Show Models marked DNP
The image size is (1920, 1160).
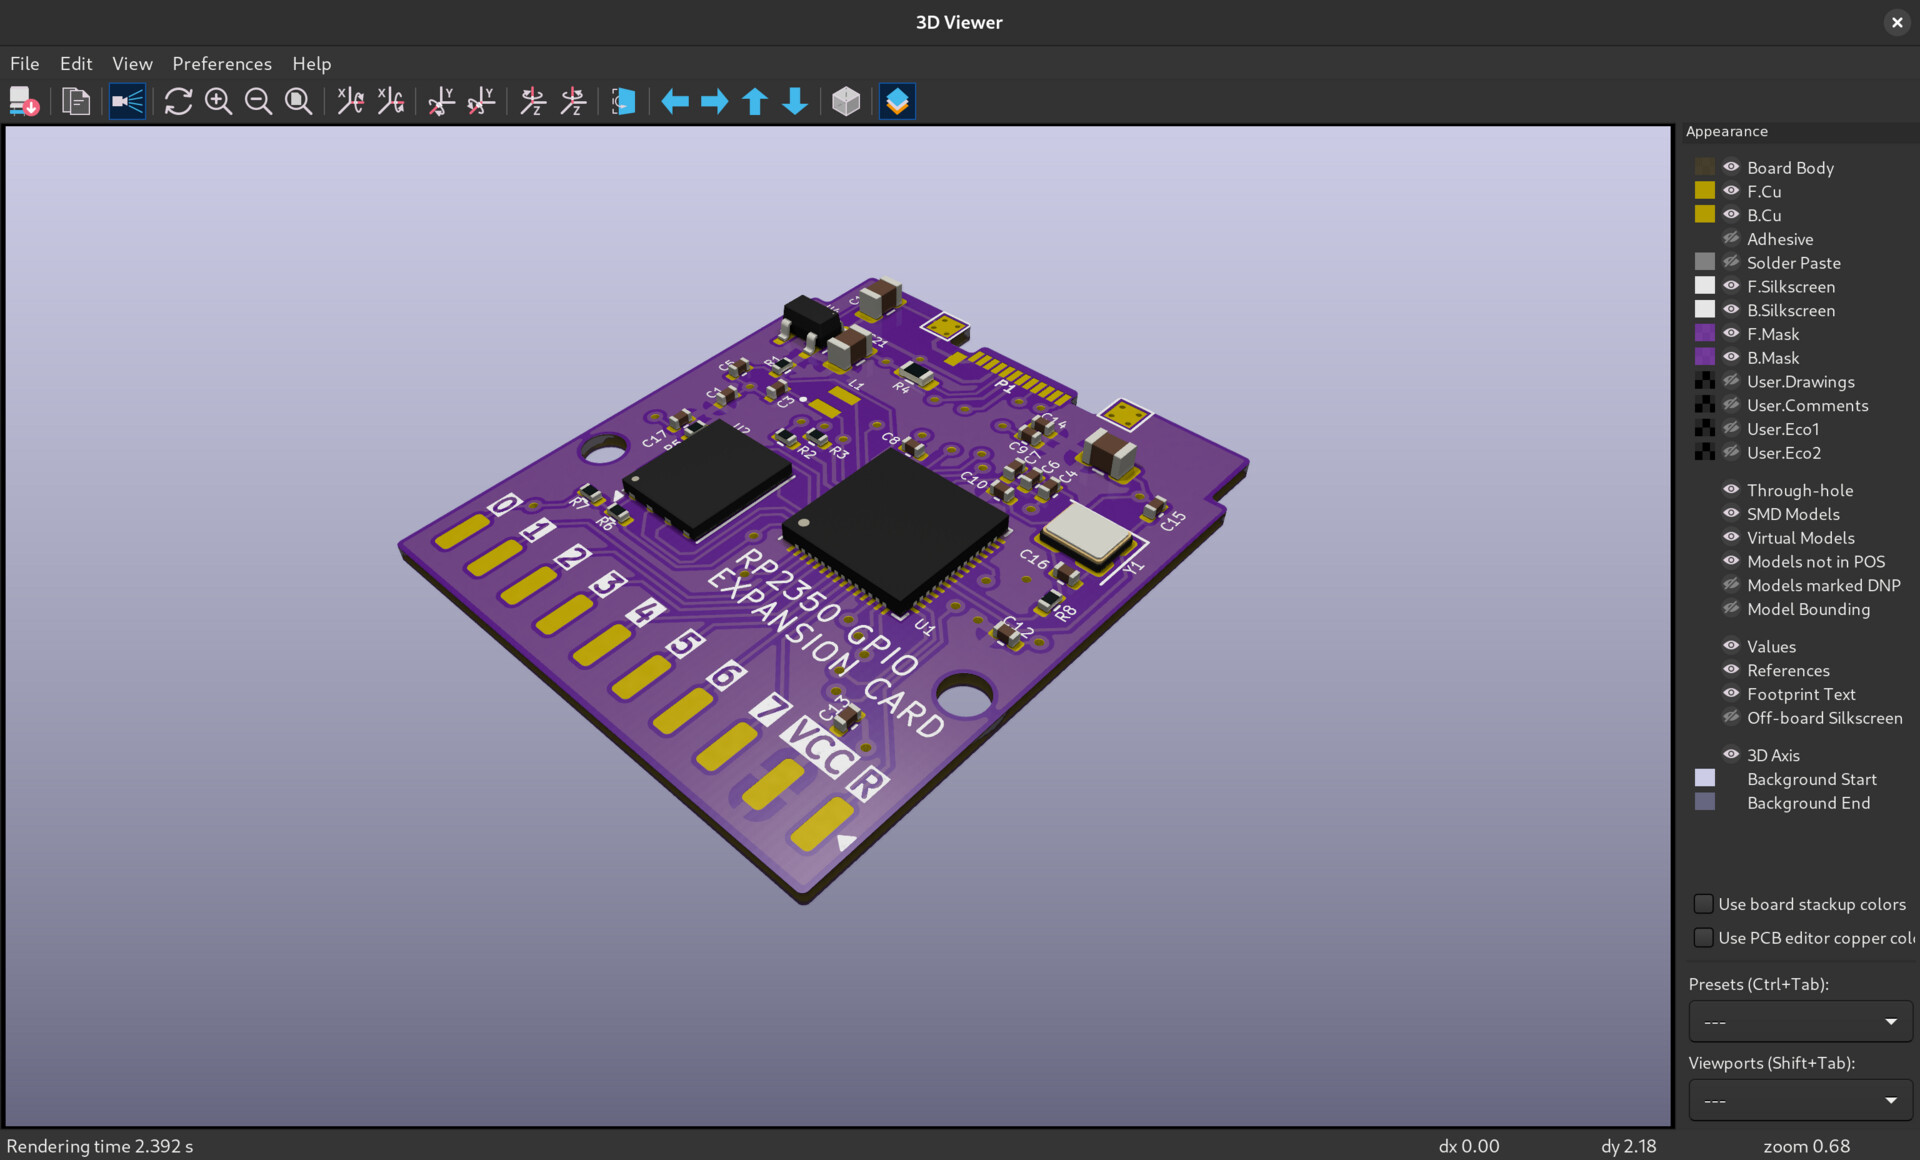click(x=1731, y=585)
